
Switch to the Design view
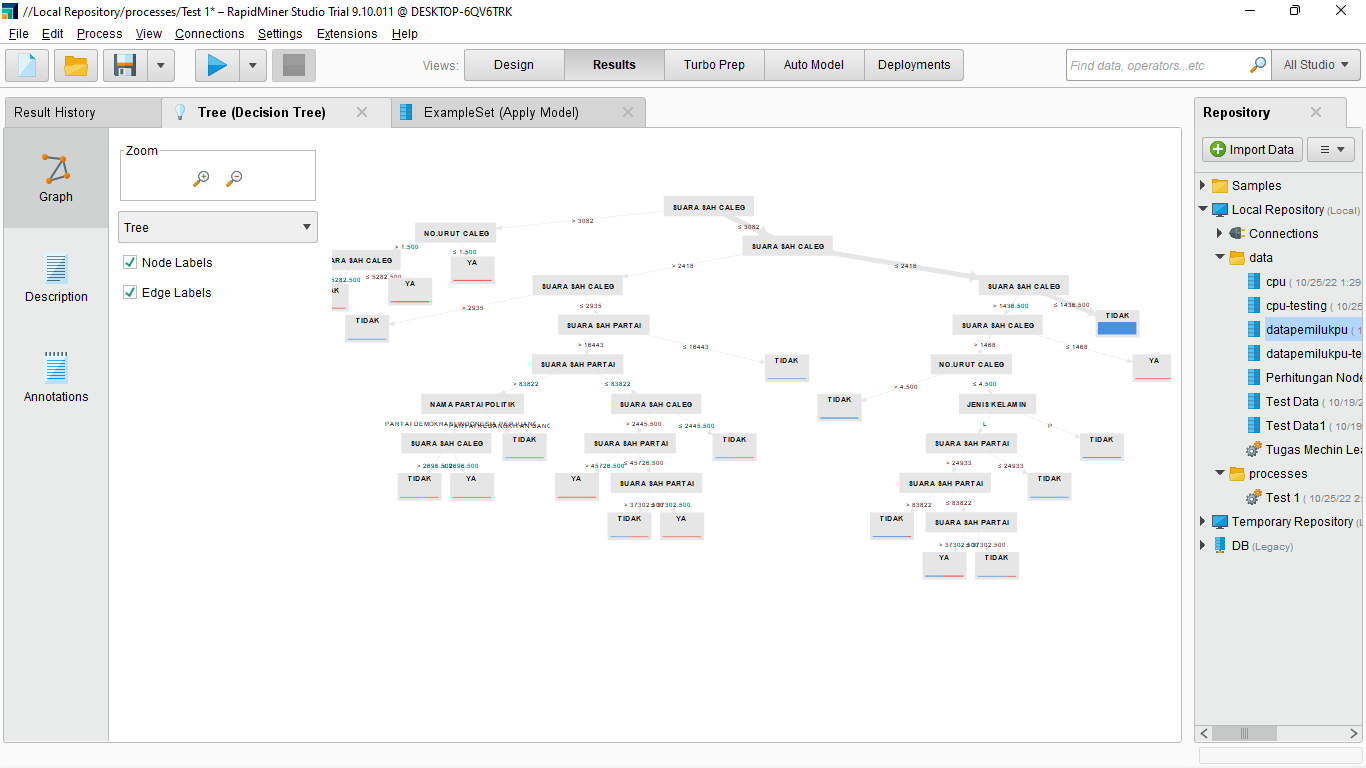pos(513,64)
